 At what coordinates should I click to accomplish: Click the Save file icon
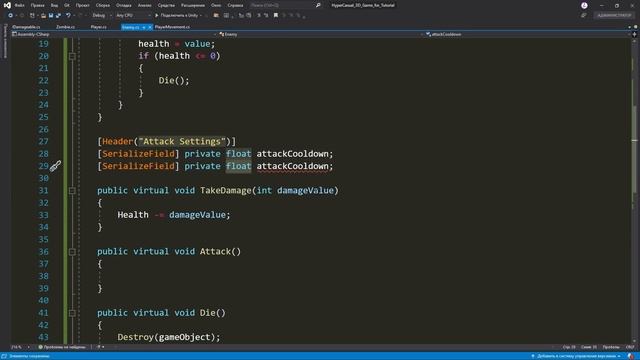tap(51, 16)
